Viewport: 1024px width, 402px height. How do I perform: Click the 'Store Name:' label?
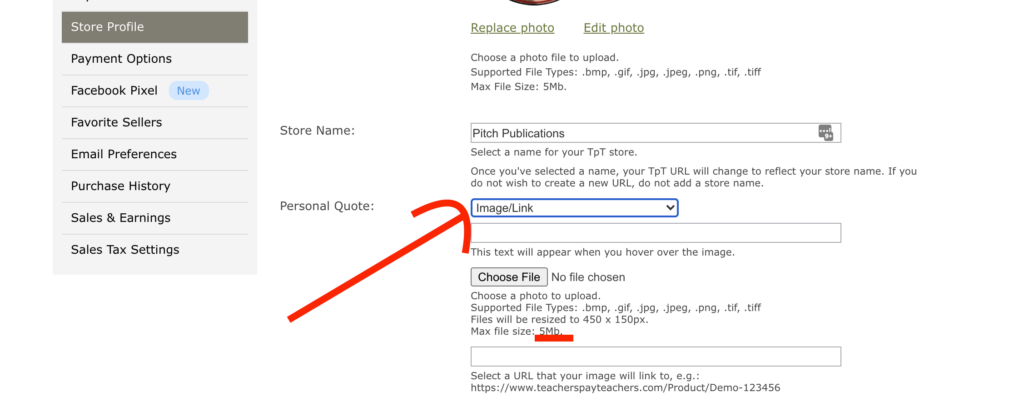[x=317, y=131]
